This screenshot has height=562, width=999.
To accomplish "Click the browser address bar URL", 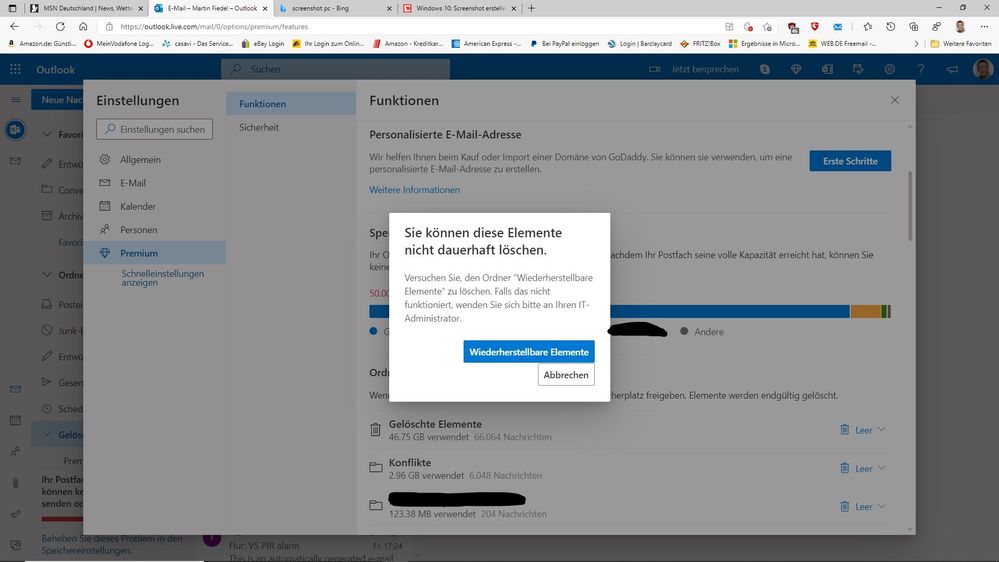I will (x=214, y=27).
